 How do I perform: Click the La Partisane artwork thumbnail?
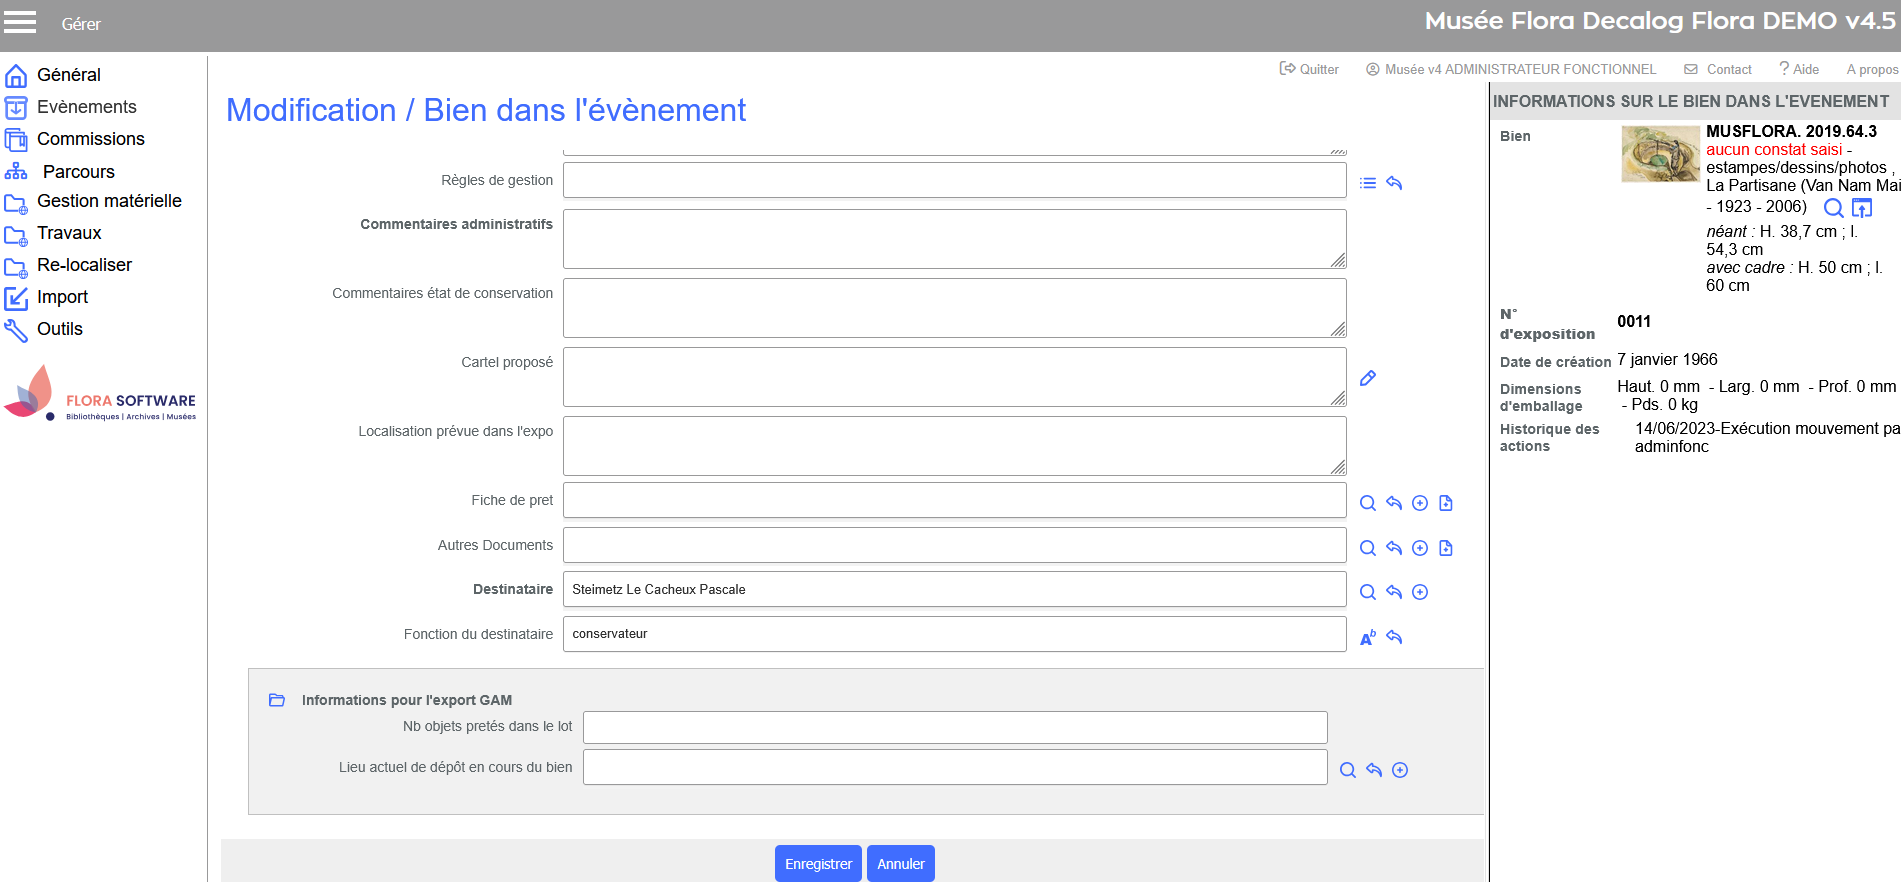(1660, 154)
